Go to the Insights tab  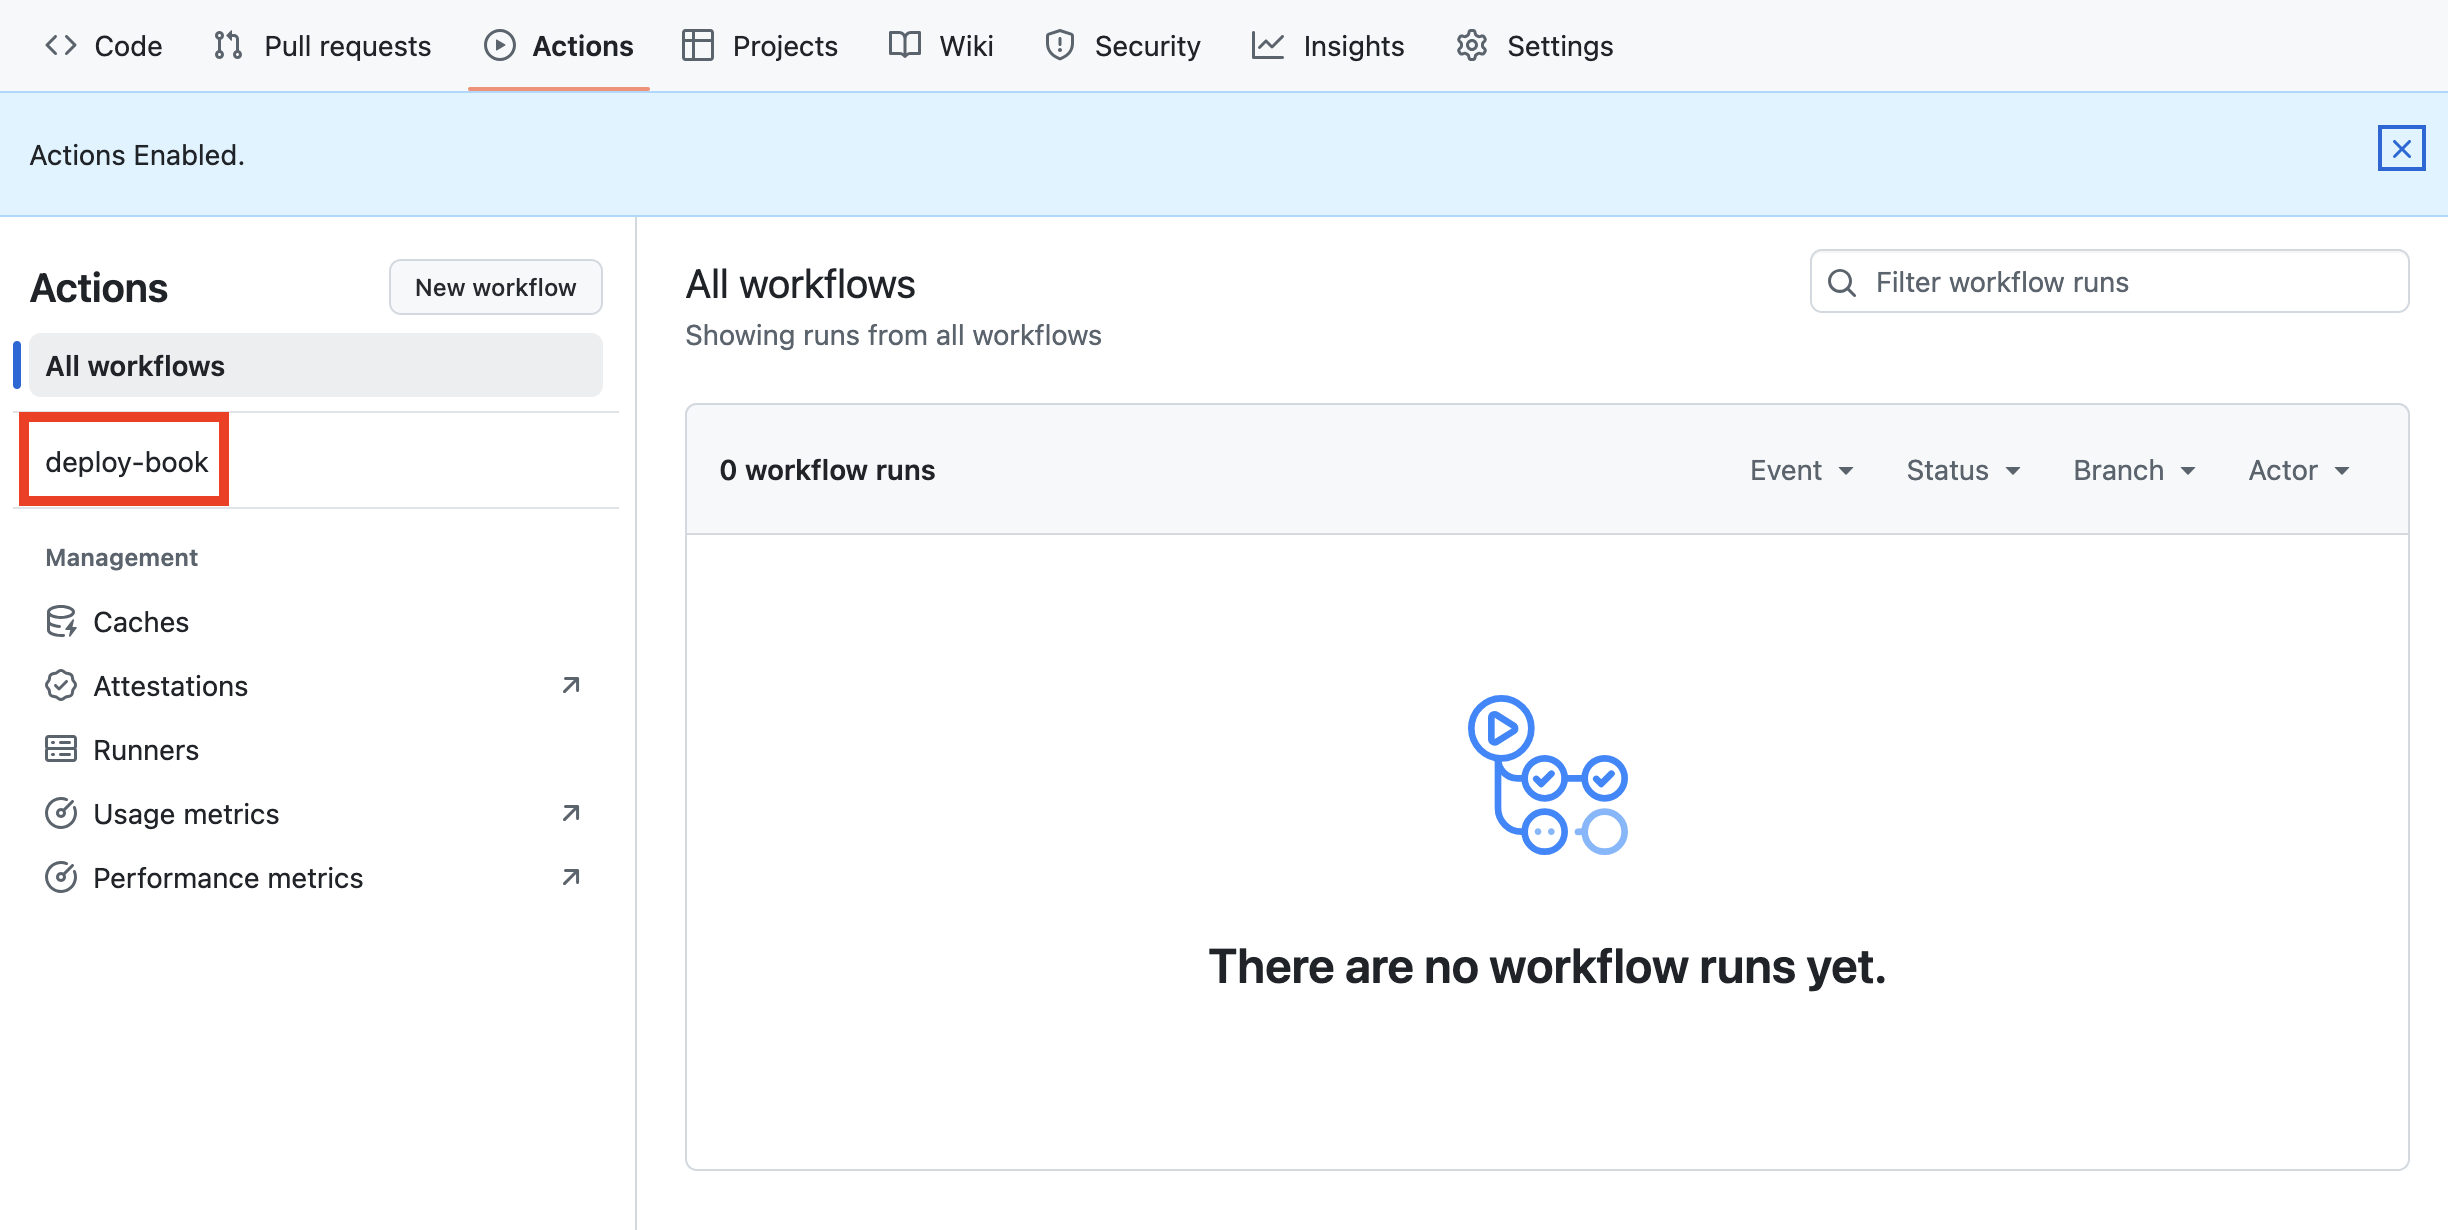click(x=1328, y=46)
